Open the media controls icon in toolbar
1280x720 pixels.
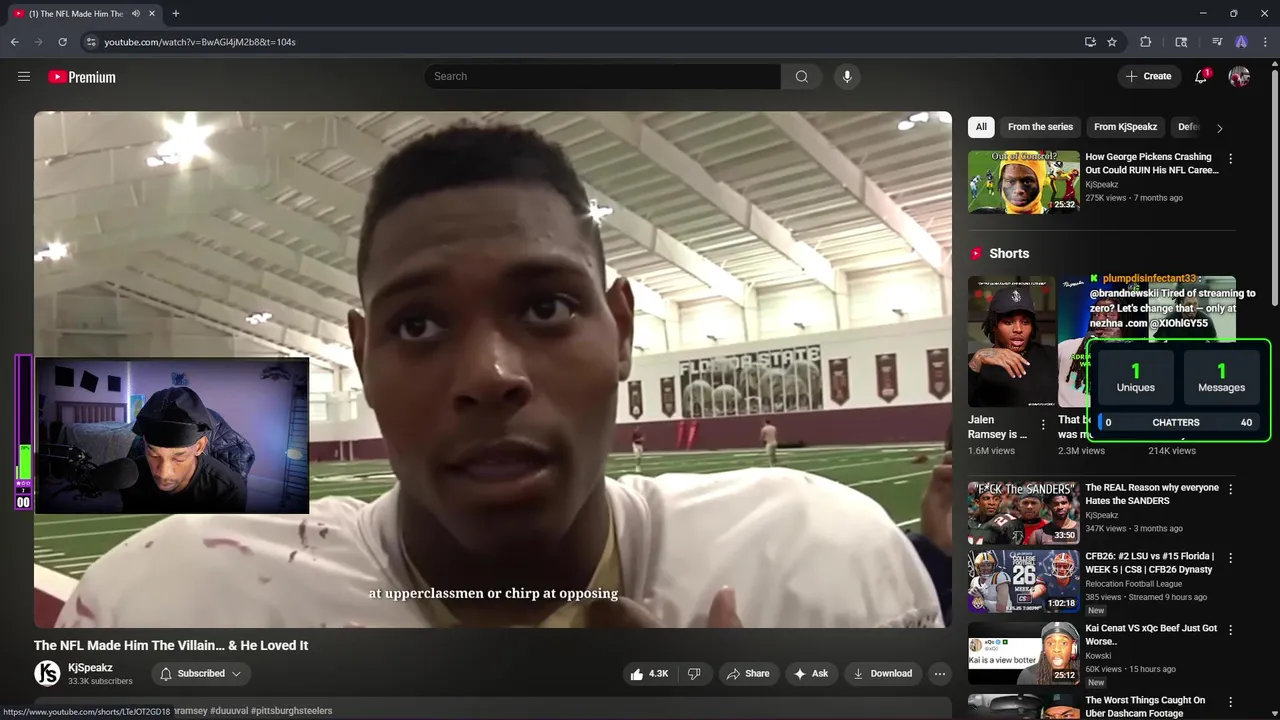coord(1217,42)
